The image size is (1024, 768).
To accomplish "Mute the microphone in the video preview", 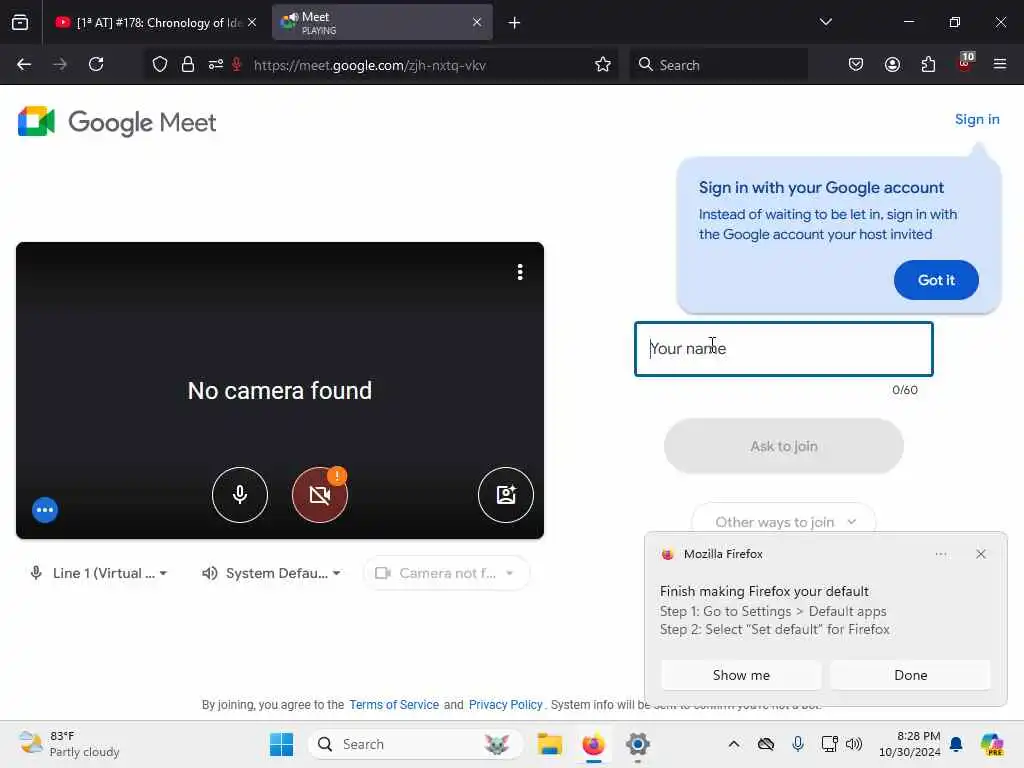I will pyautogui.click(x=240, y=495).
